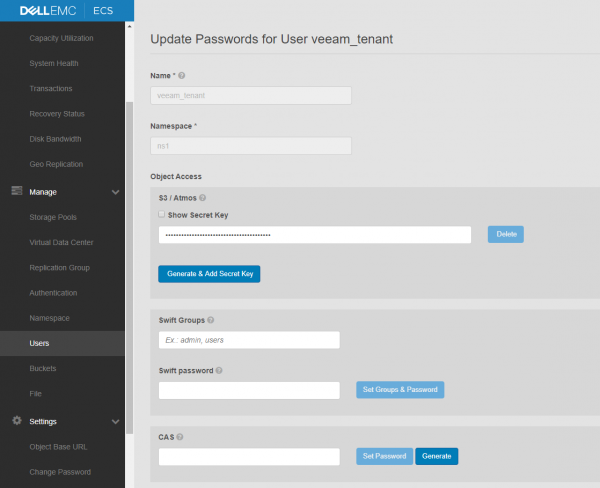This screenshot has width=600, height=488.
Task: Enable the Show Secret Key checkbox
Action: click(x=162, y=214)
